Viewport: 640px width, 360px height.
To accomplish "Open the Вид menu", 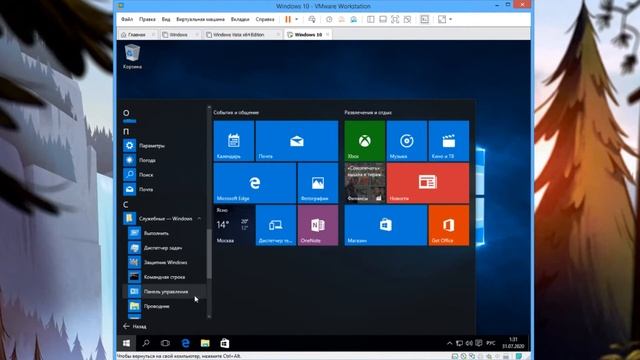I will click(x=166, y=19).
